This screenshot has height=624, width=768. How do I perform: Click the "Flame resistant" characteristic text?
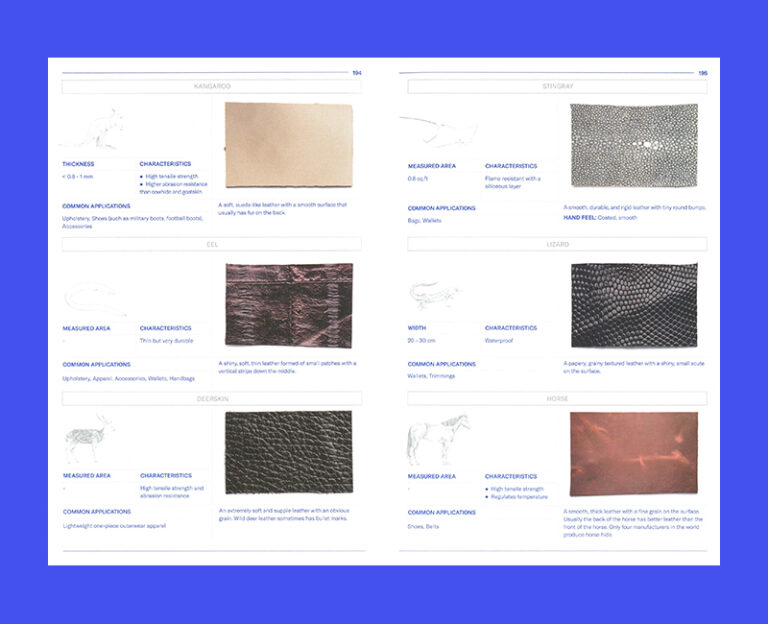click(513, 183)
